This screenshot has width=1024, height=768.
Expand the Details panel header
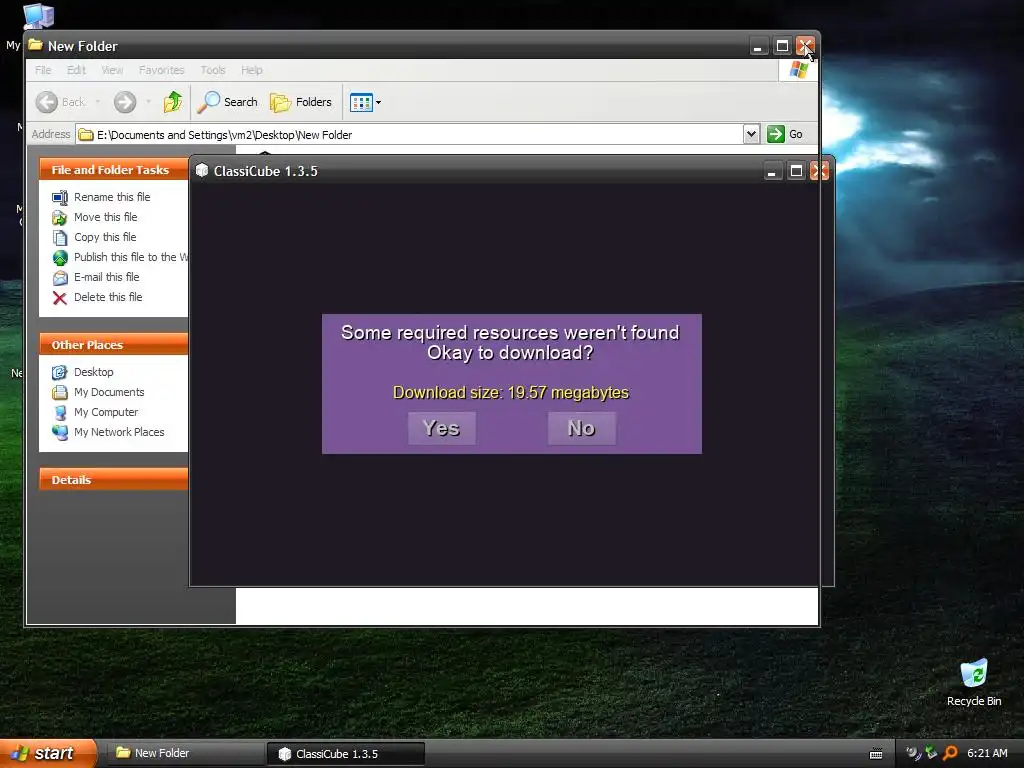tap(114, 480)
